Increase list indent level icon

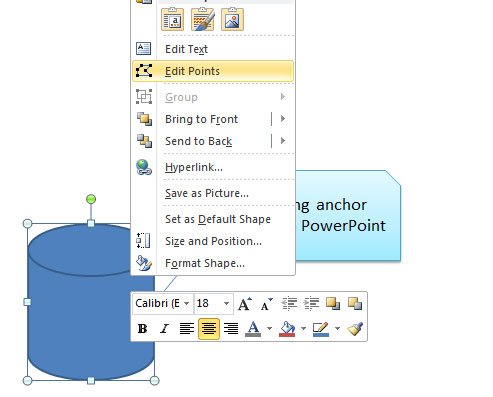point(311,304)
